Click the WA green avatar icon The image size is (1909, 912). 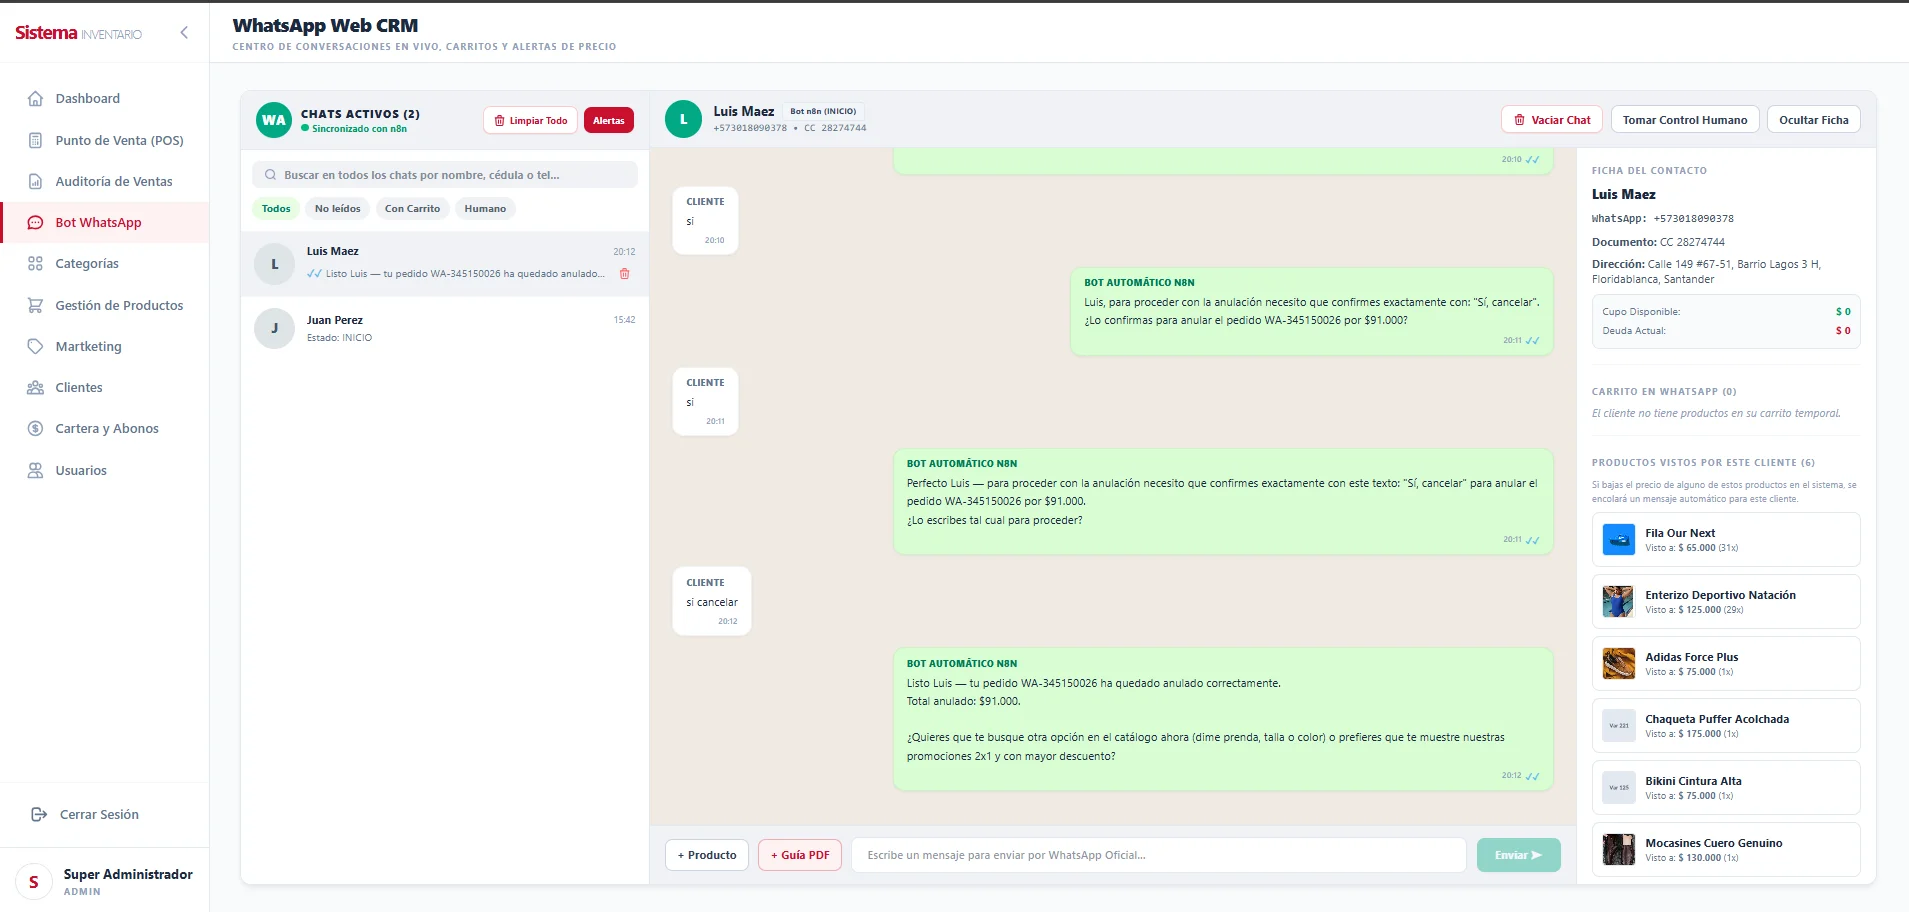click(x=274, y=120)
